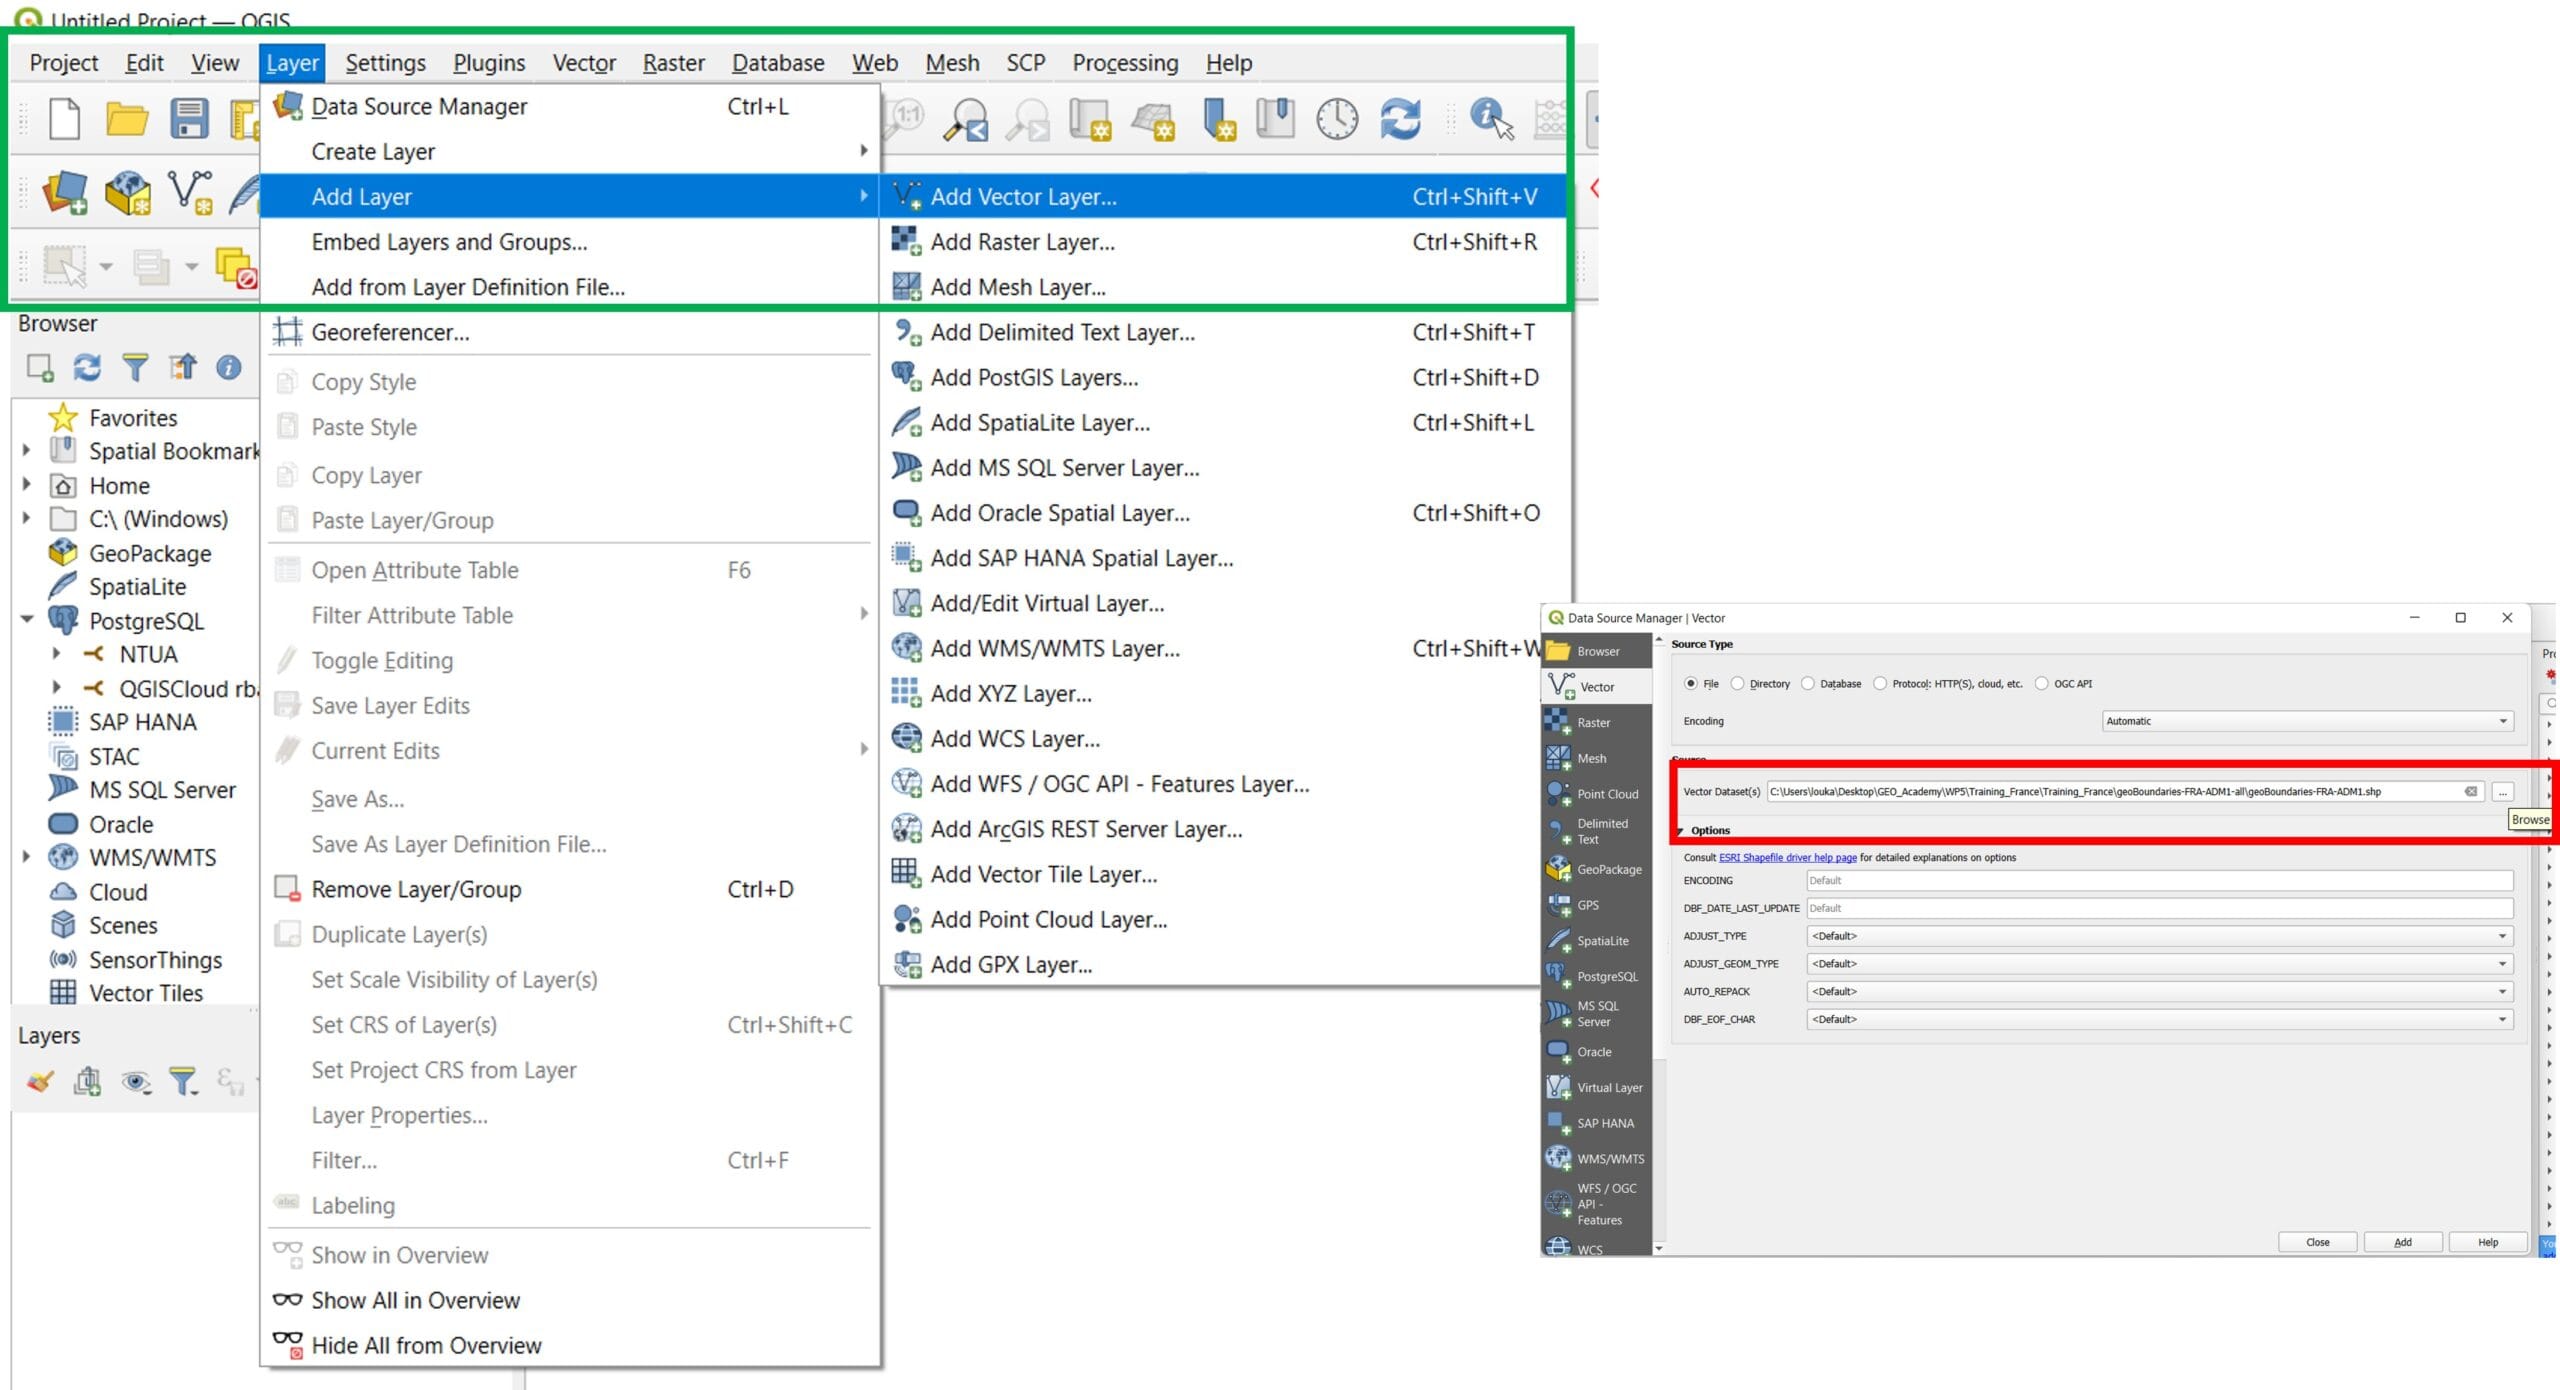Click the Select Features toolbar icon

pos(65,266)
